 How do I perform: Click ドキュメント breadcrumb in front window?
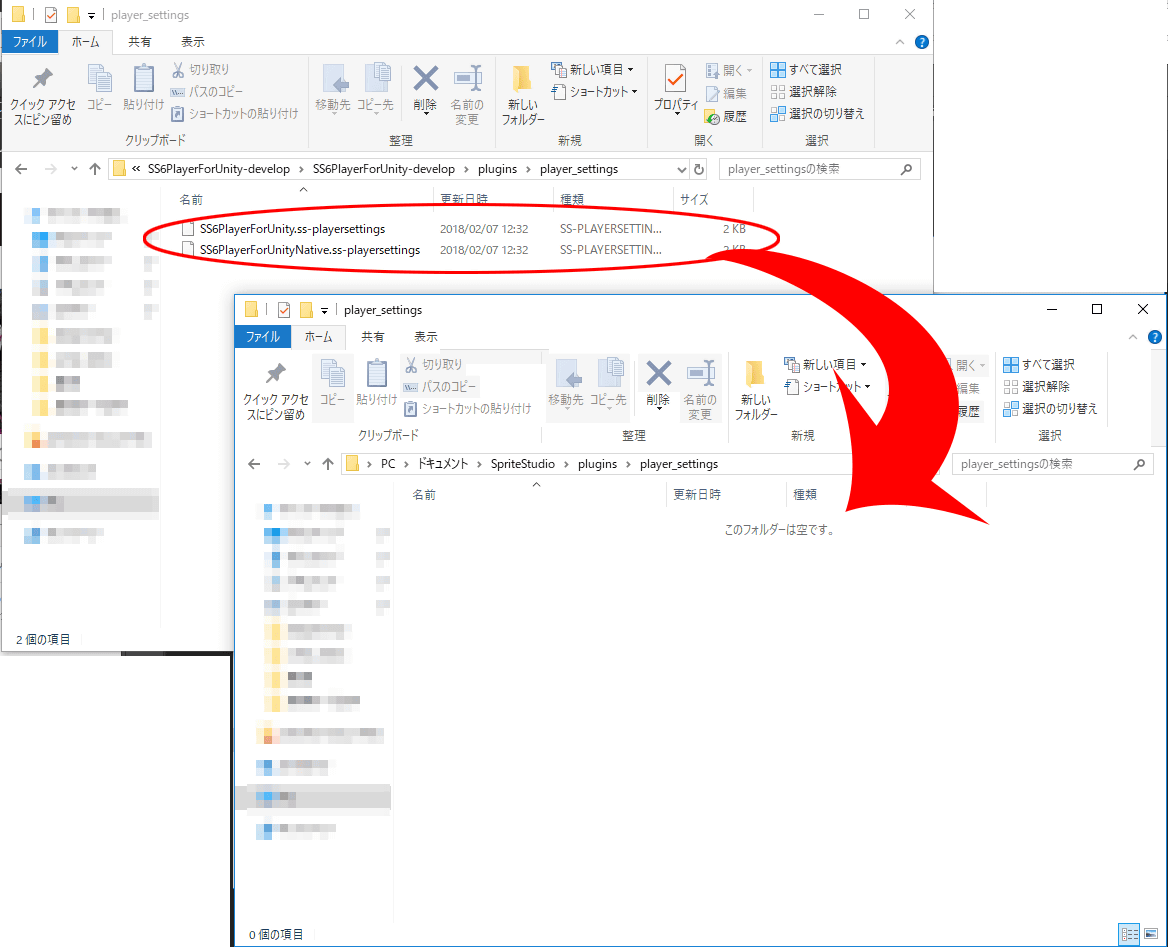click(442, 464)
